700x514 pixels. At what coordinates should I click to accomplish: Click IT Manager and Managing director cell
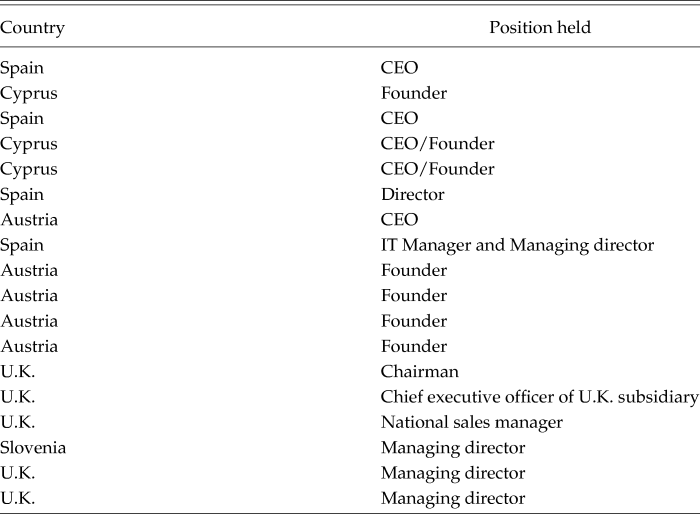[x=517, y=245]
